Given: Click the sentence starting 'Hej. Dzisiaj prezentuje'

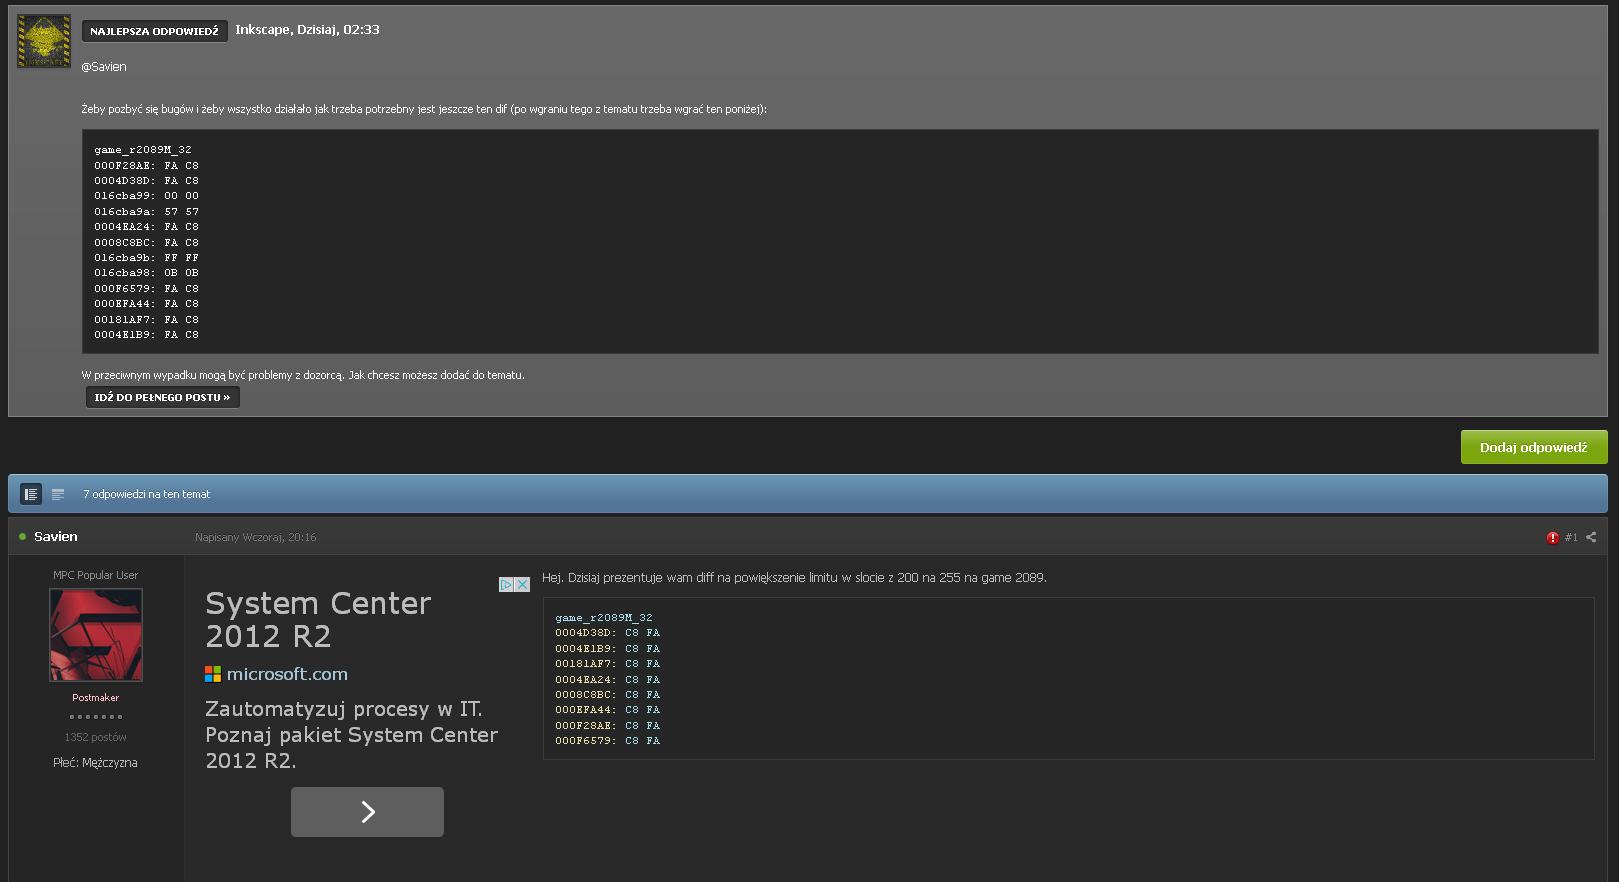Looking at the screenshot, I should coord(794,578).
